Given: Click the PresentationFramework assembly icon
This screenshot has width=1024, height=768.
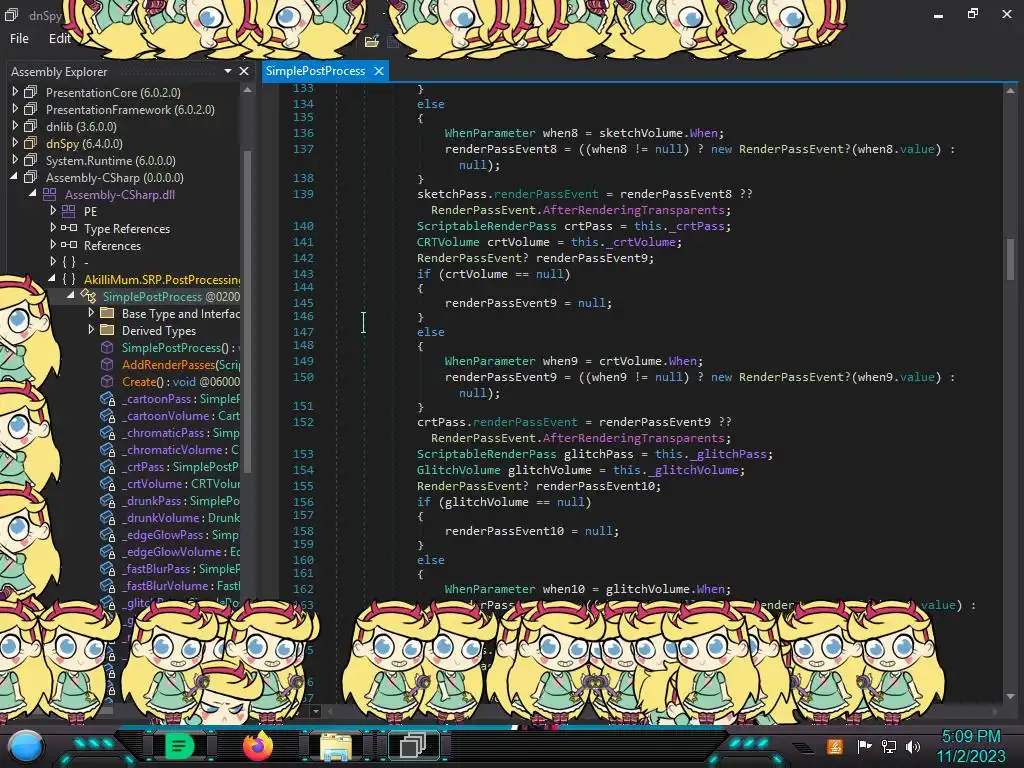Looking at the screenshot, I should 31,110.
